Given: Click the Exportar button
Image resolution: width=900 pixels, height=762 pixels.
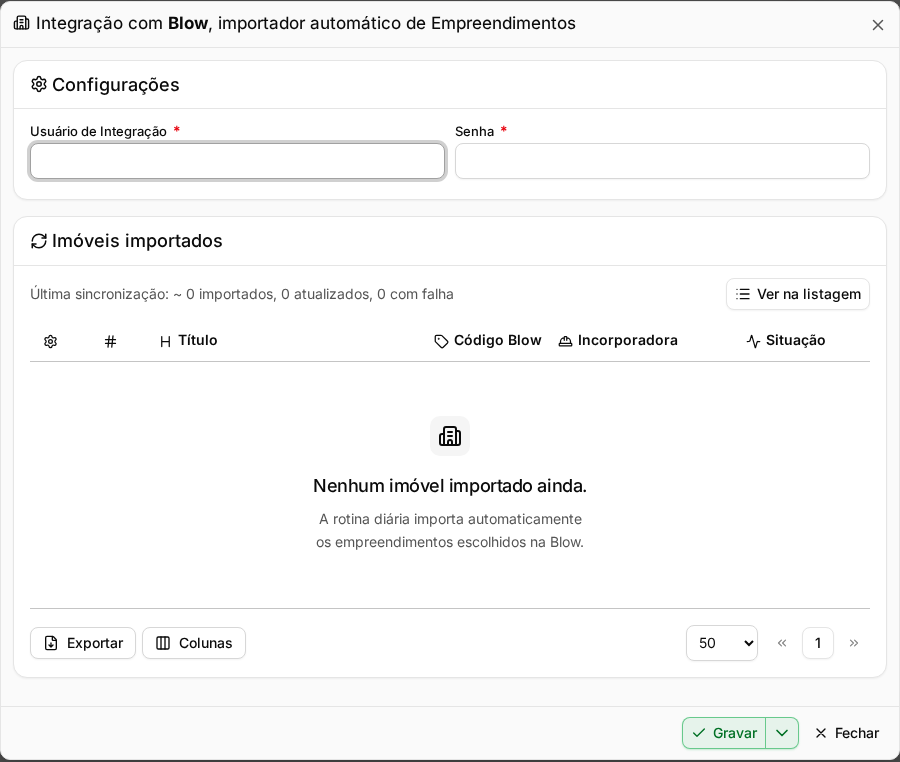Looking at the screenshot, I should 83,643.
